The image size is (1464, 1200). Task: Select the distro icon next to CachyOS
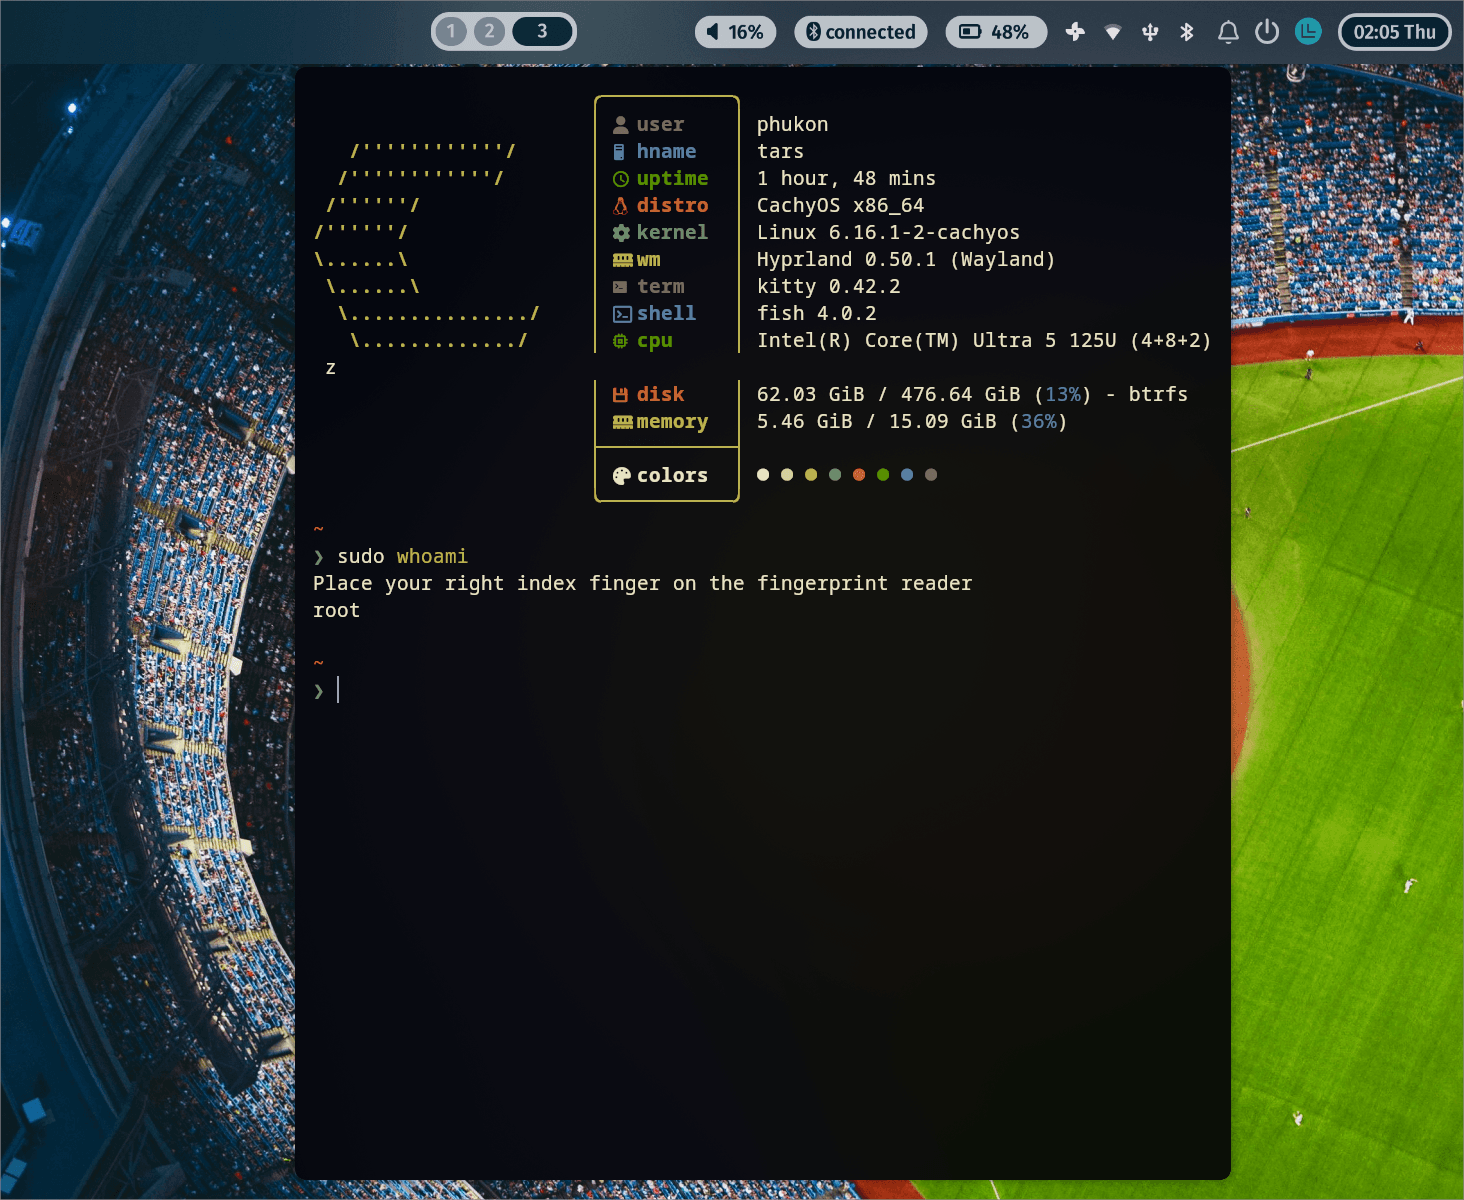pos(621,205)
